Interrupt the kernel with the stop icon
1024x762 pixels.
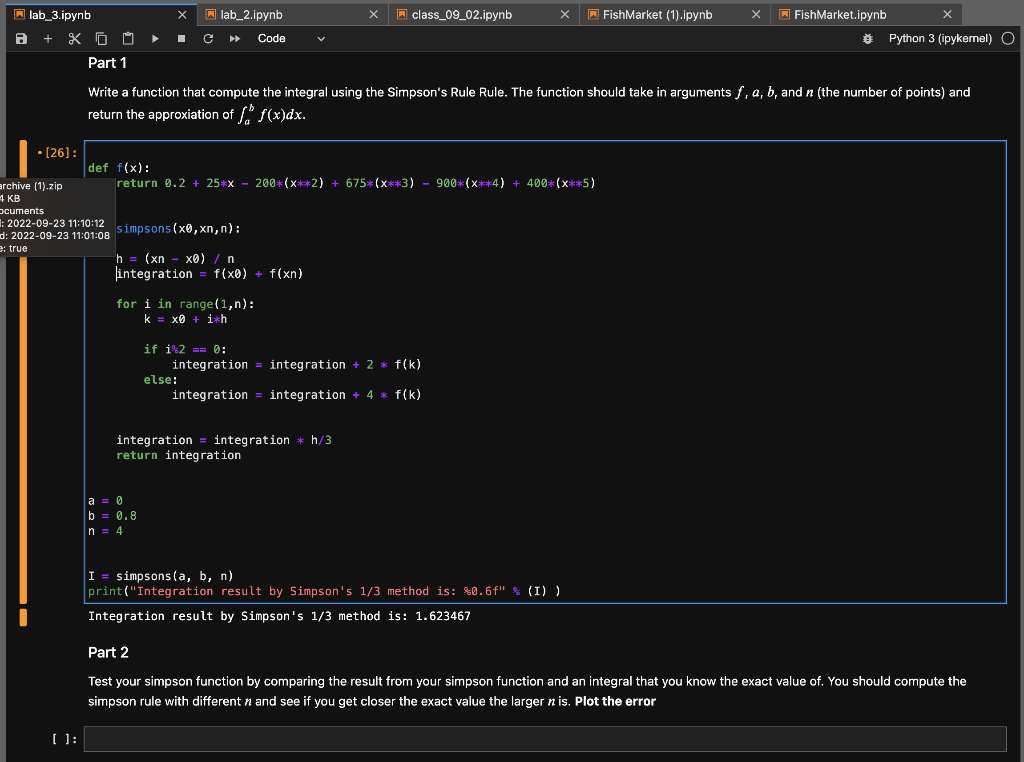coord(180,39)
